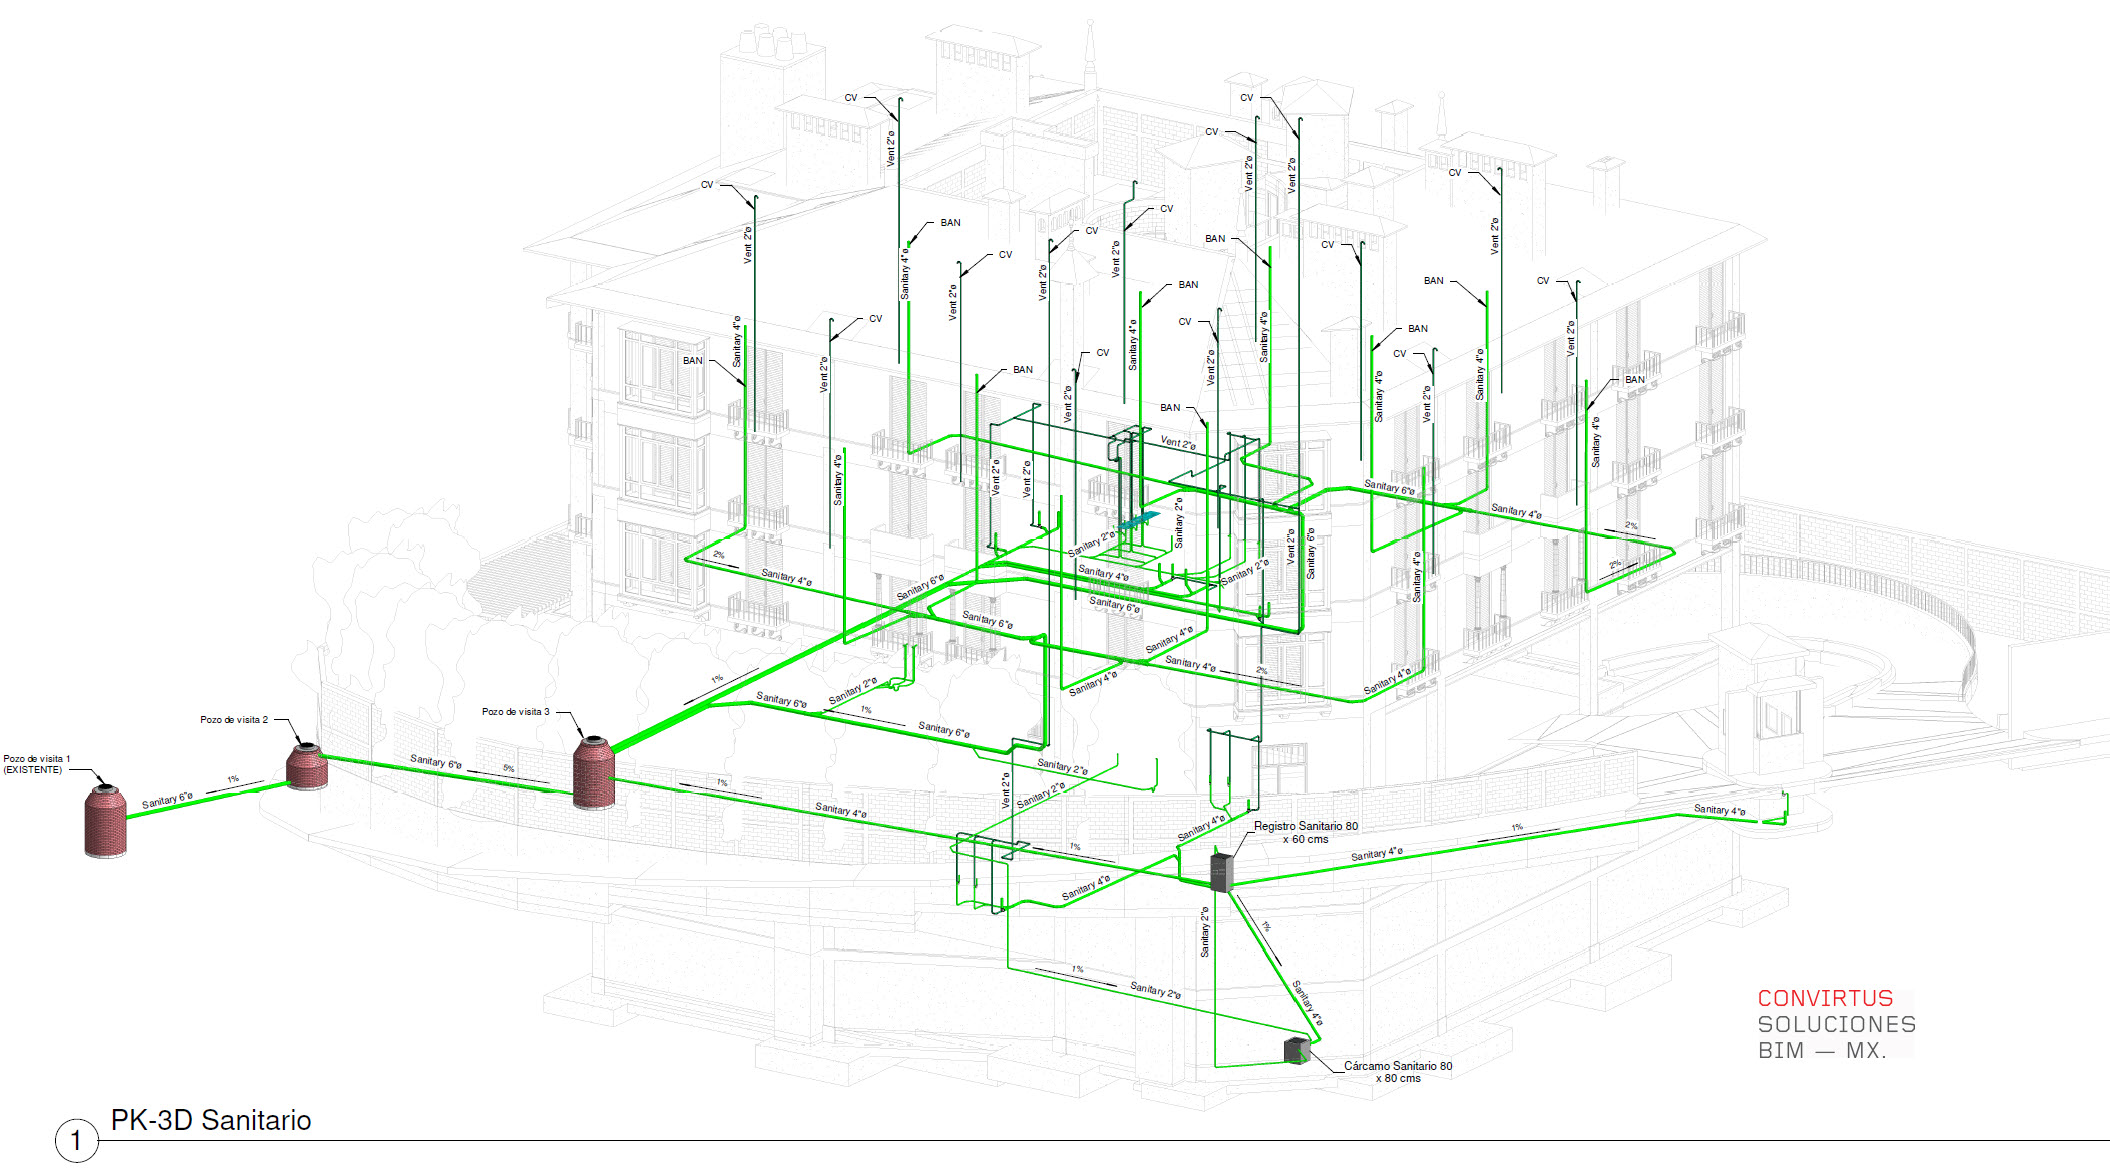This screenshot has height=1168, width=2110.
Task: Click the Pozo de visita 1 manhole
Action: 105,821
